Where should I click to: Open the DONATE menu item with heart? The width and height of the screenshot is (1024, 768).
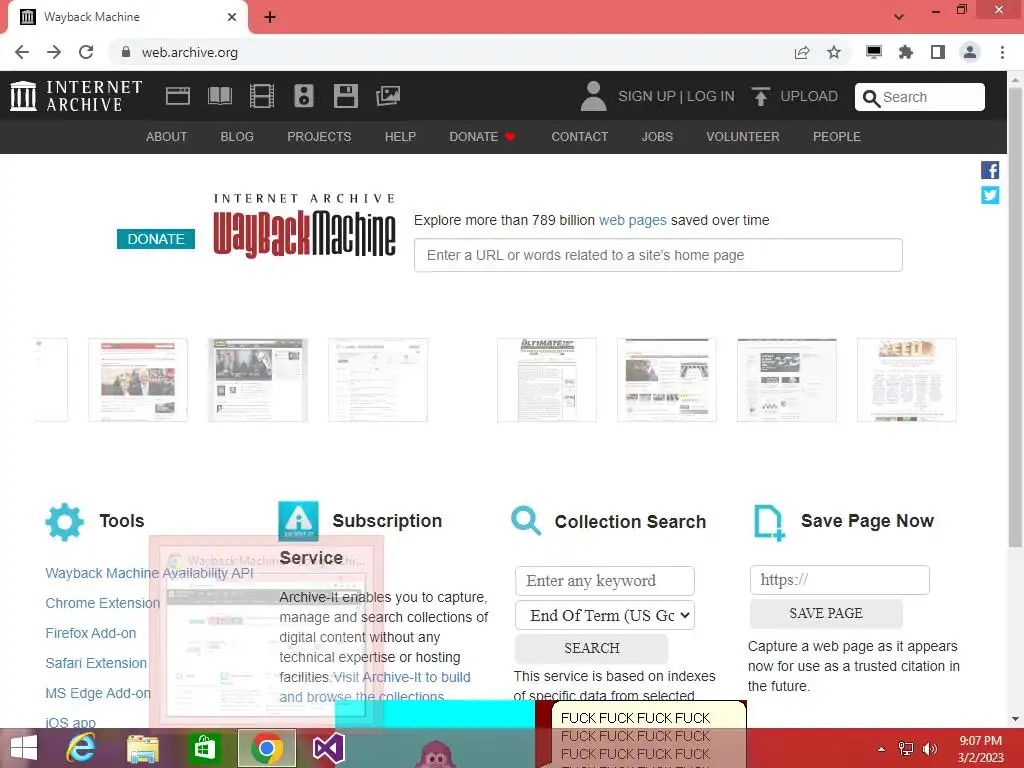(x=483, y=136)
